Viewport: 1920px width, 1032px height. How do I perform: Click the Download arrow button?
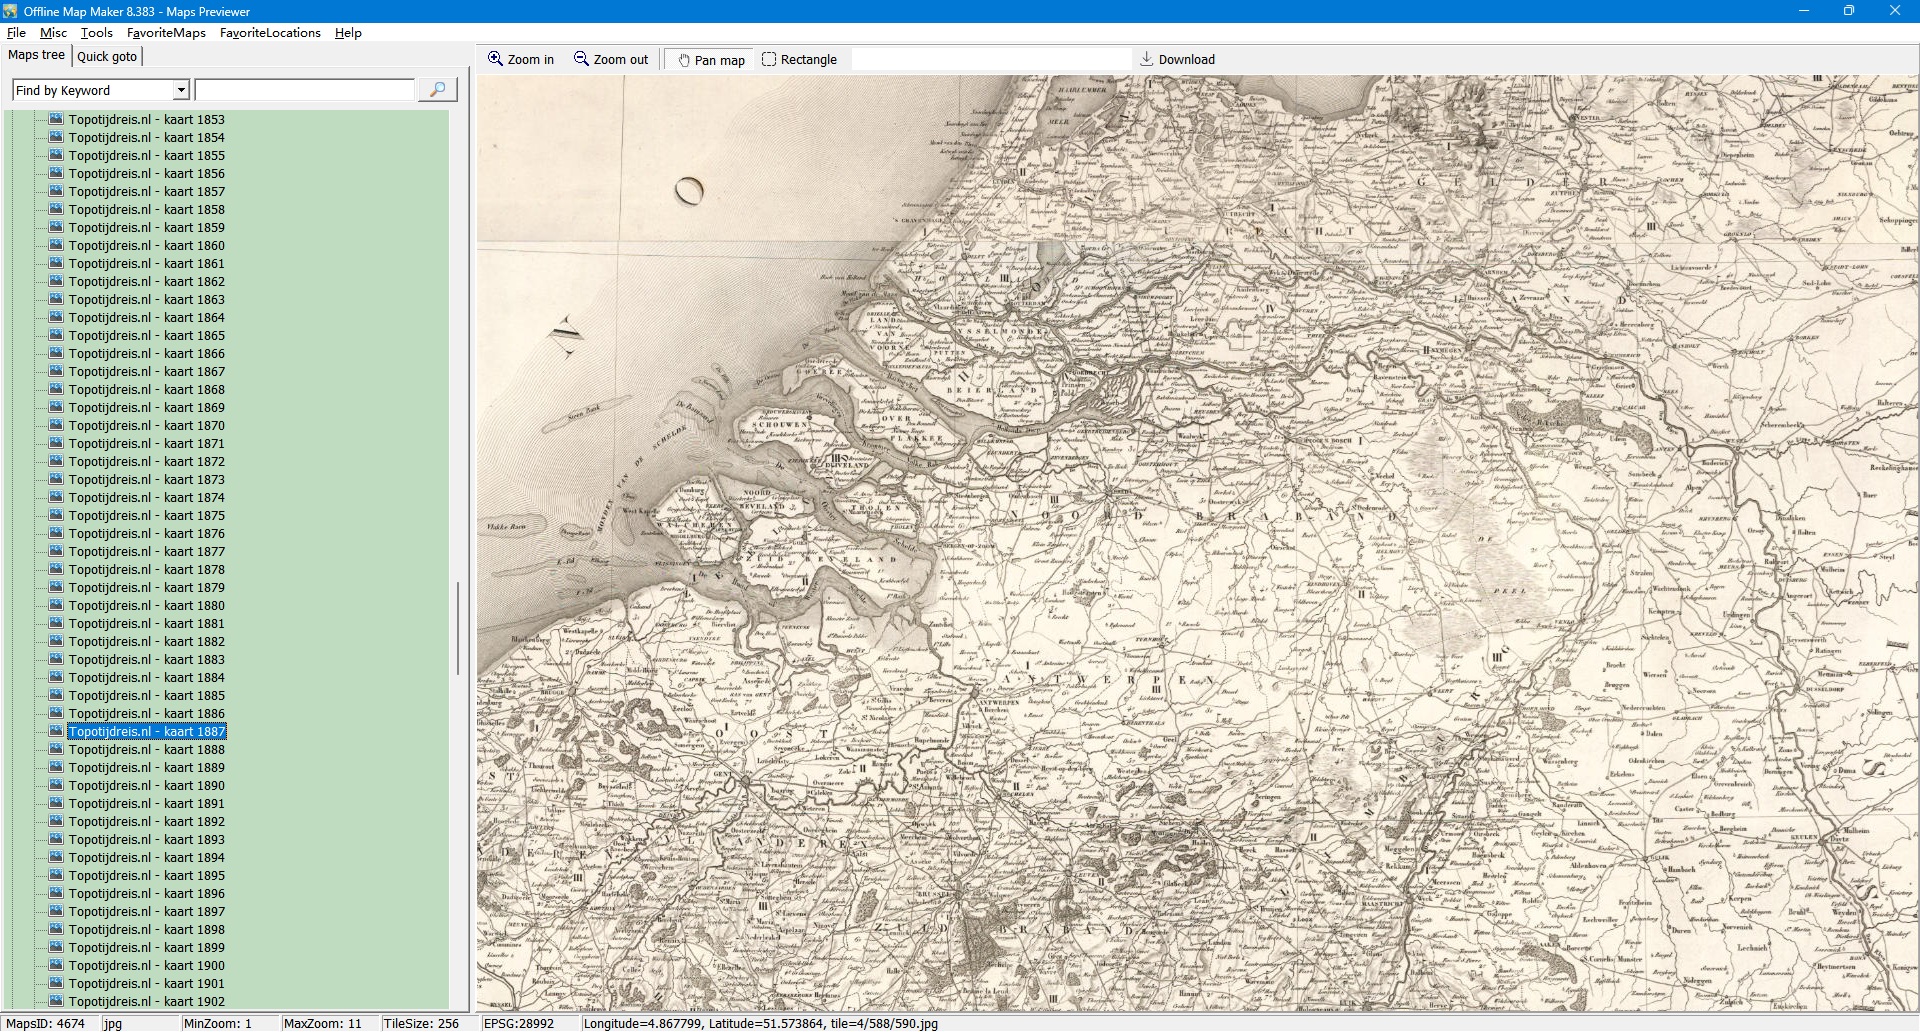(x=1177, y=60)
